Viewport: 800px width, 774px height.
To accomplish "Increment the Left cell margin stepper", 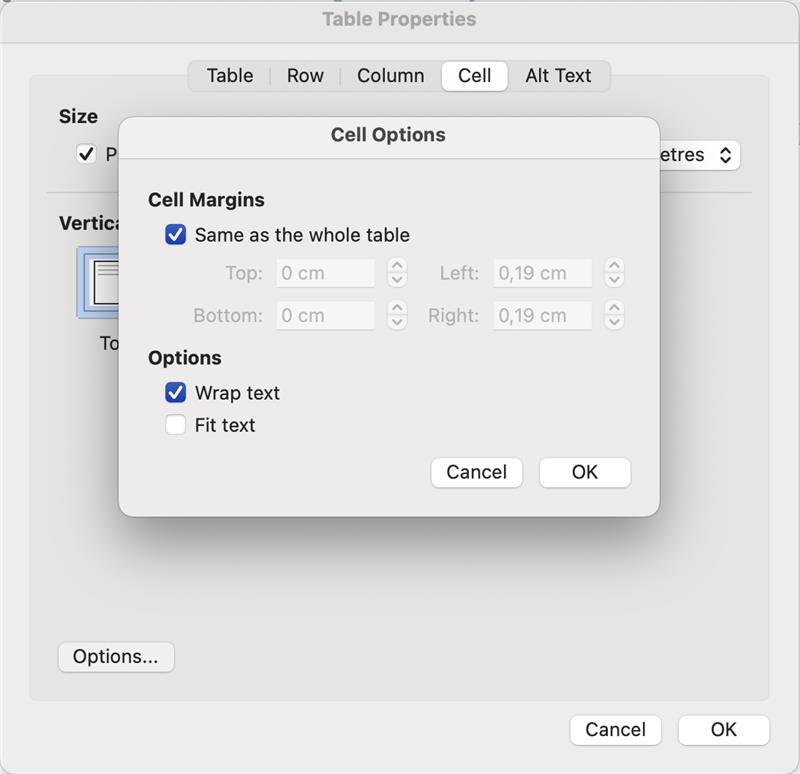I will pyautogui.click(x=614, y=267).
